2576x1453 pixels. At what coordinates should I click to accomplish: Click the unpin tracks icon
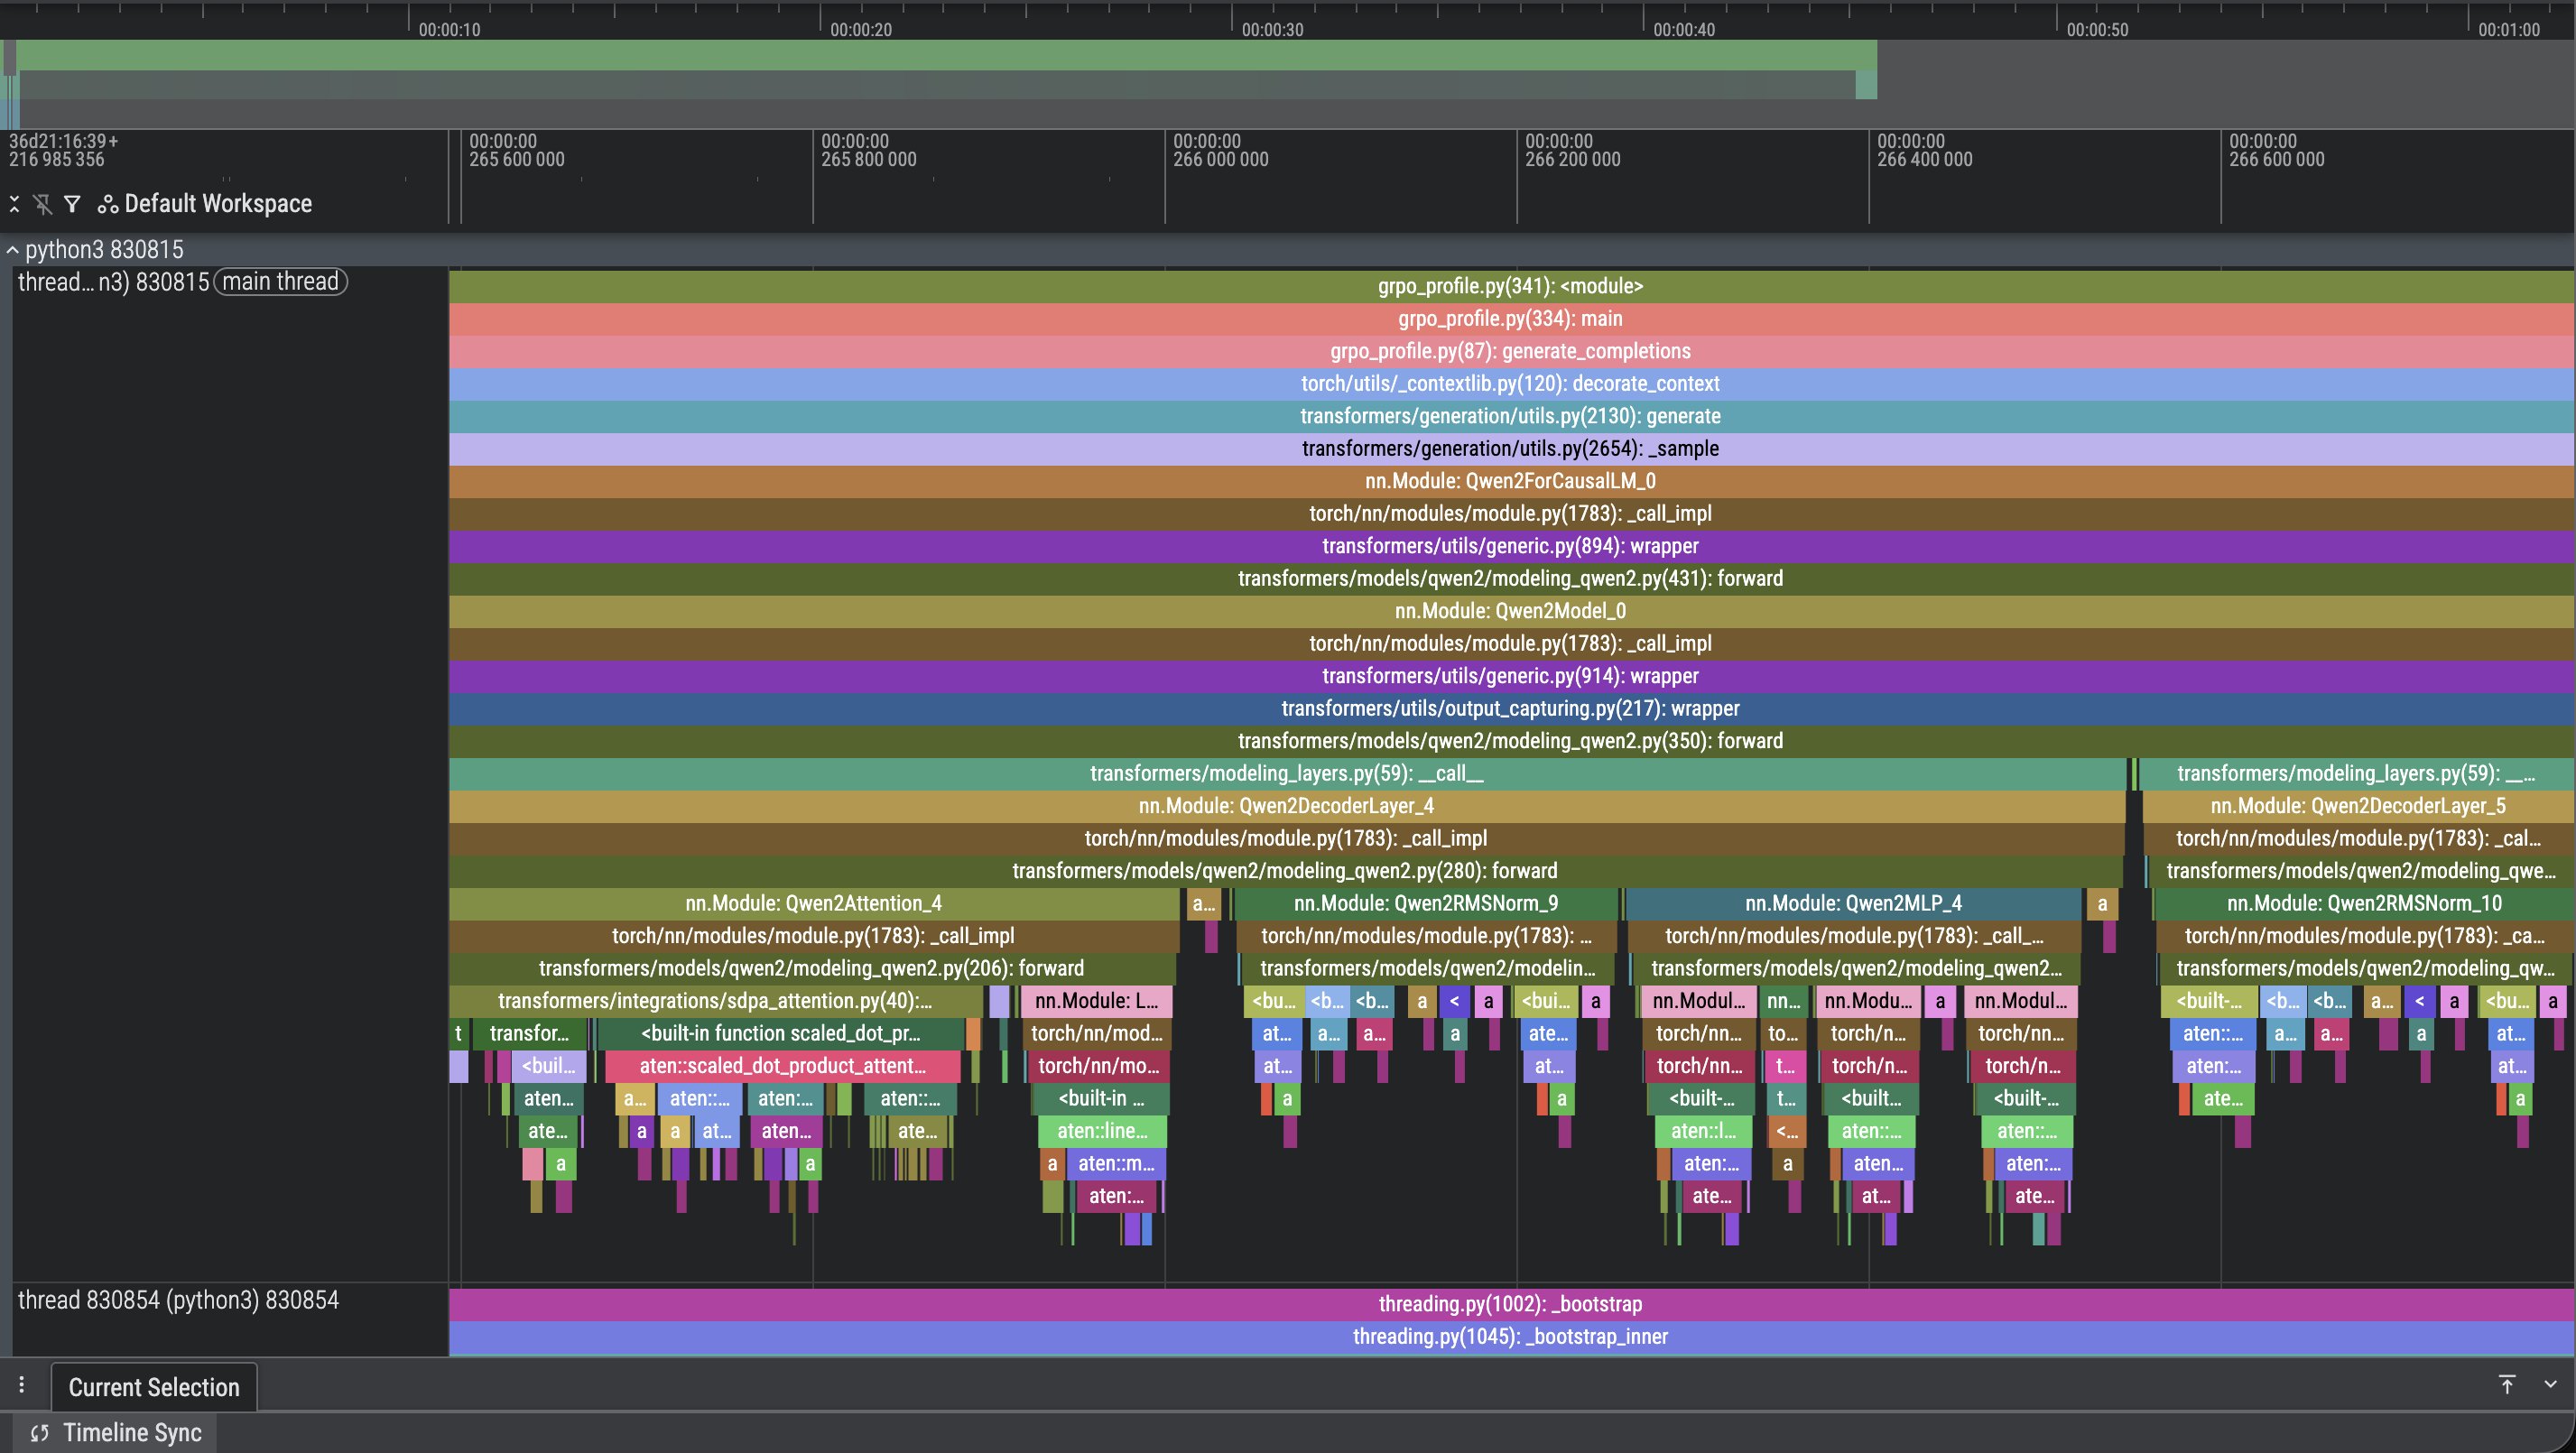click(x=43, y=204)
